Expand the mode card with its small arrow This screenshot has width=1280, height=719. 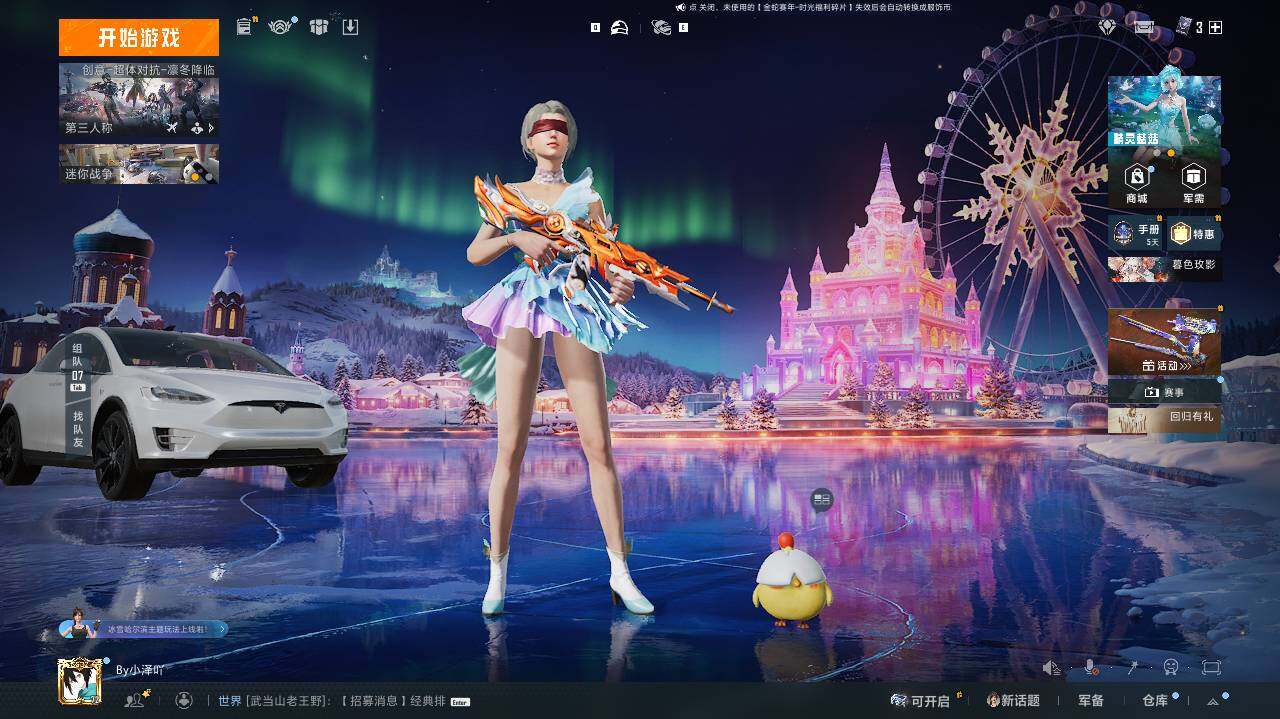(x=212, y=128)
